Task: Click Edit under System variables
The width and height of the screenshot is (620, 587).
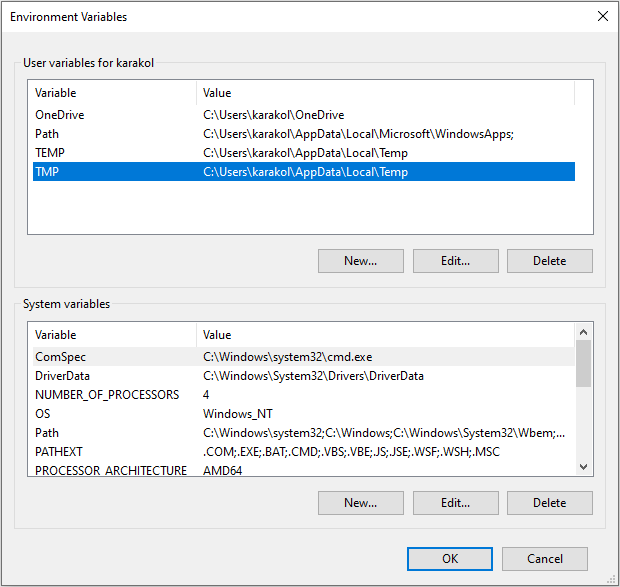Action: point(456,503)
